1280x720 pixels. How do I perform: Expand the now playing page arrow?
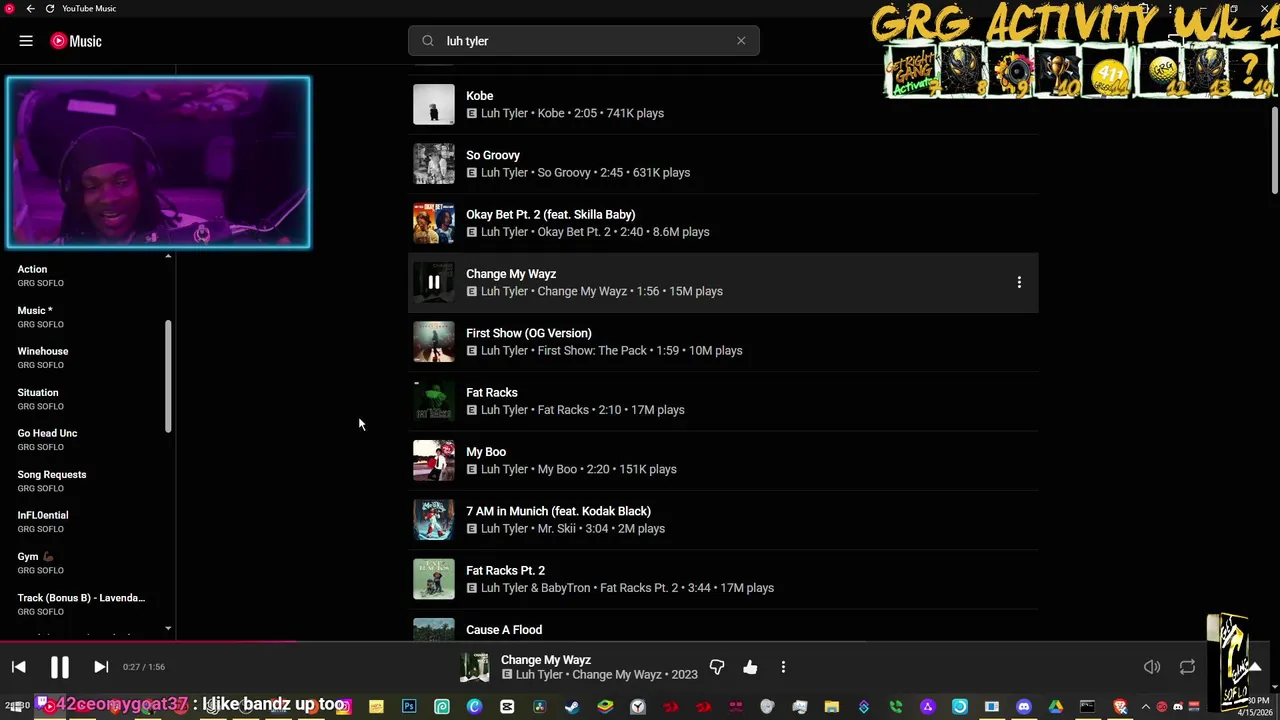1254,667
